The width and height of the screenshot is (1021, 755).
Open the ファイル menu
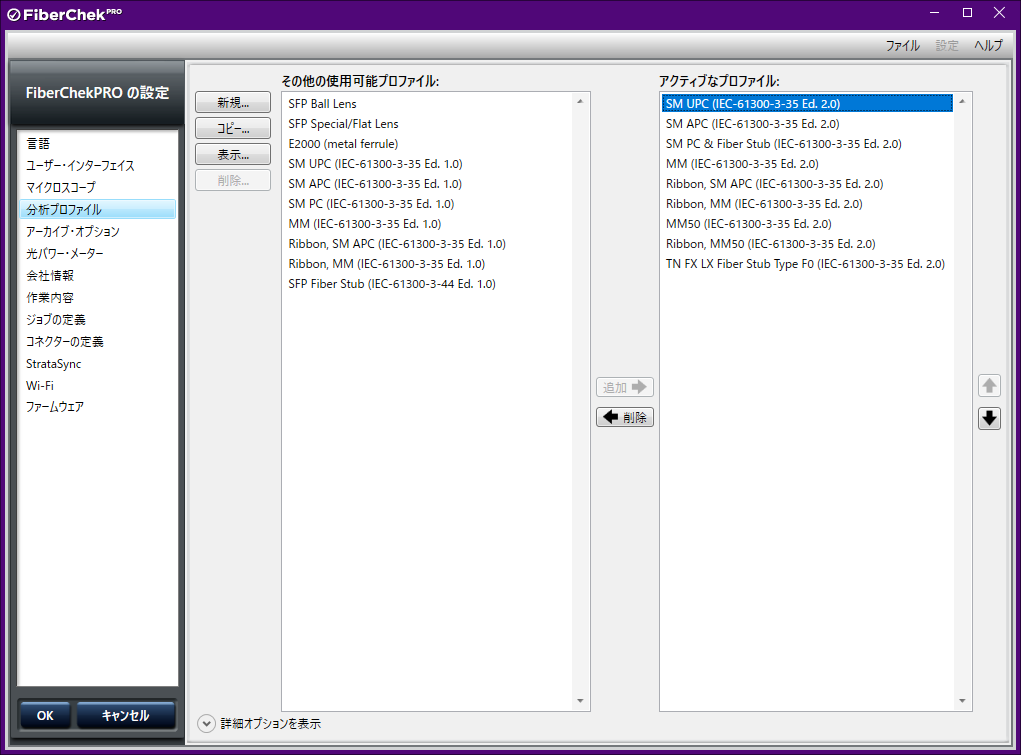[x=902, y=45]
